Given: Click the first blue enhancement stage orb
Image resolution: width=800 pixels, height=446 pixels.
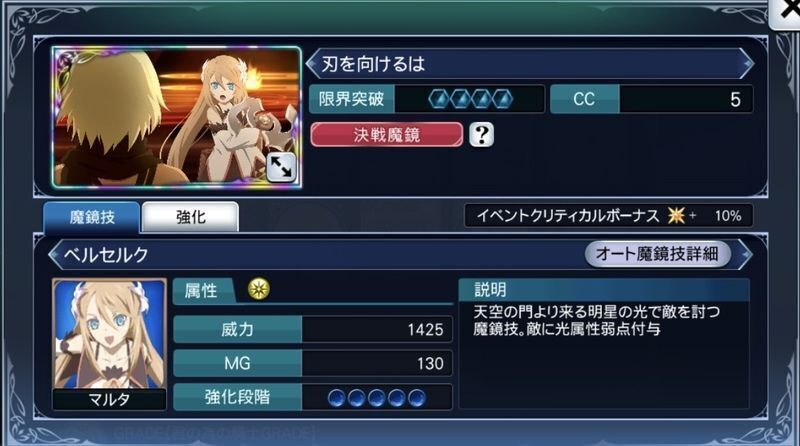Looking at the screenshot, I should (x=336, y=398).
